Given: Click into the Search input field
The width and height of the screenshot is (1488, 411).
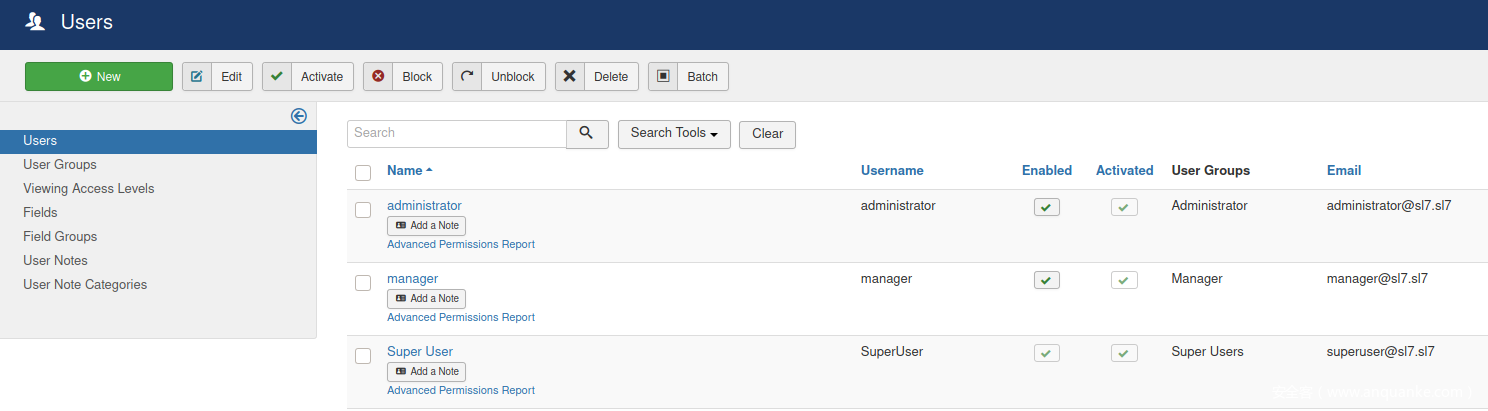Looking at the screenshot, I should pos(456,133).
